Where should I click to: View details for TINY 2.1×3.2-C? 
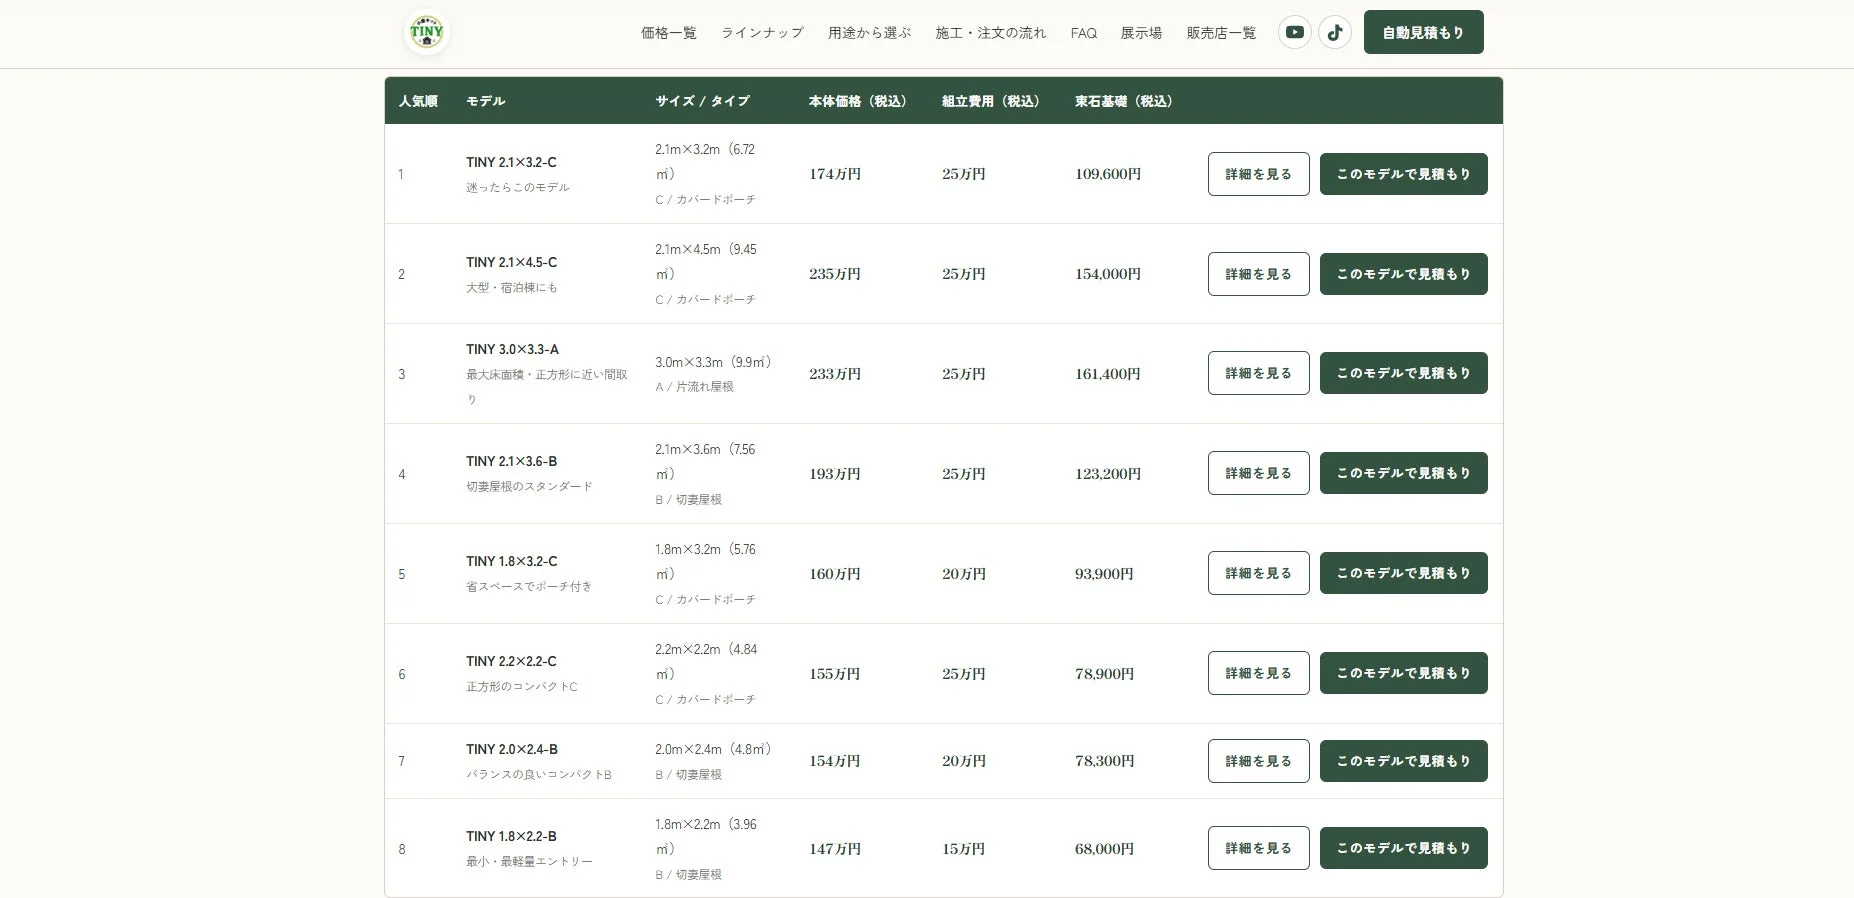click(1258, 174)
